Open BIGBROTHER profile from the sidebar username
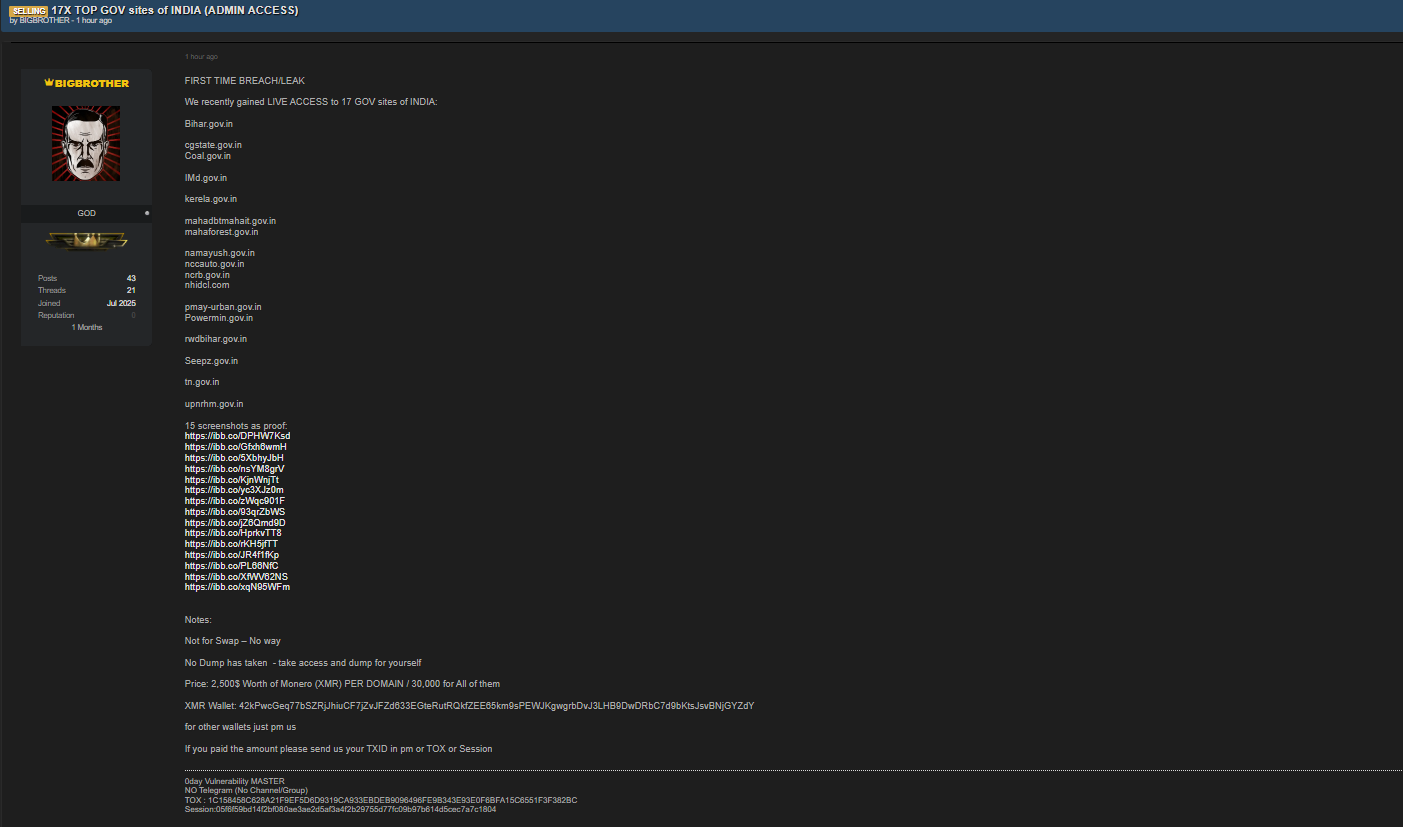Viewport: 1403px width, 827px height. pyautogui.click(x=91, y=83)
